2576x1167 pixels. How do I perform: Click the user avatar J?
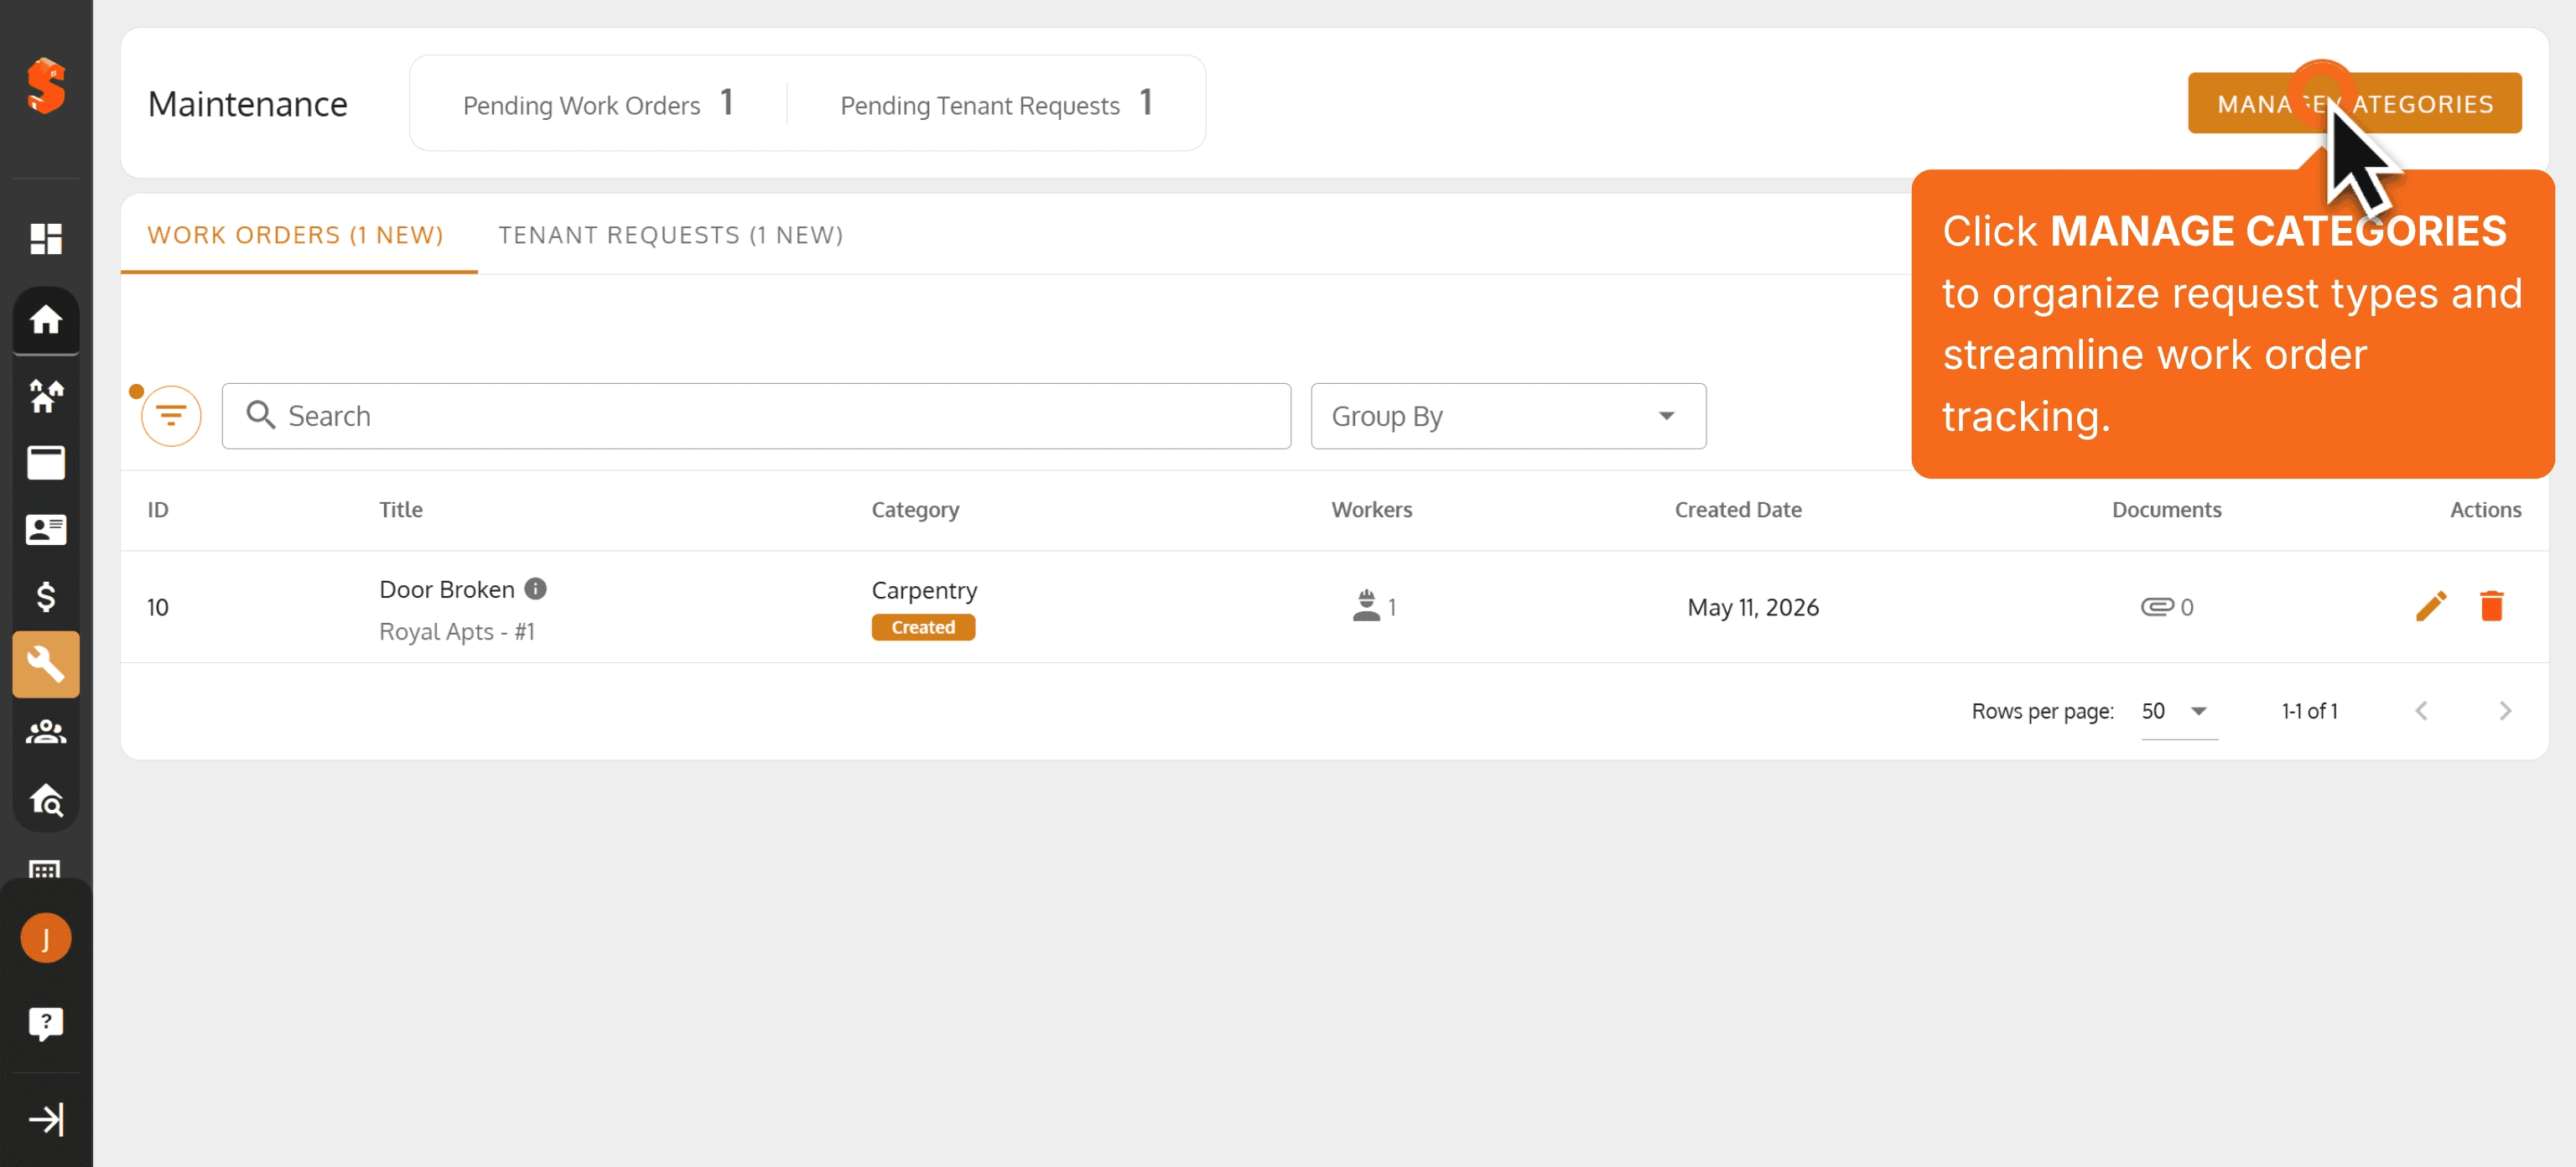coord(46,938)
